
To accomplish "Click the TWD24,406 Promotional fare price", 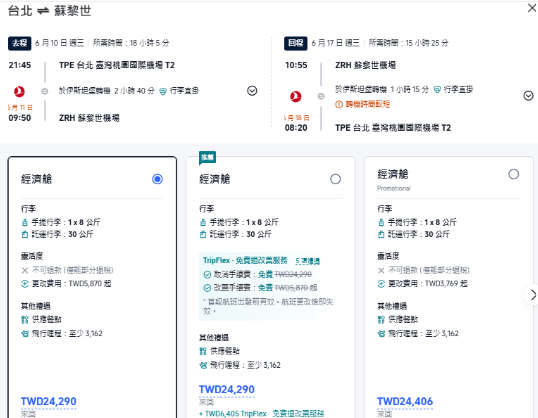I will (x=405, y=401).
